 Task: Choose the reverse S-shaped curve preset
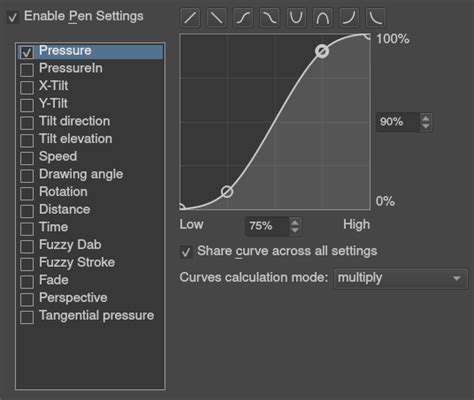pos(270,18)
